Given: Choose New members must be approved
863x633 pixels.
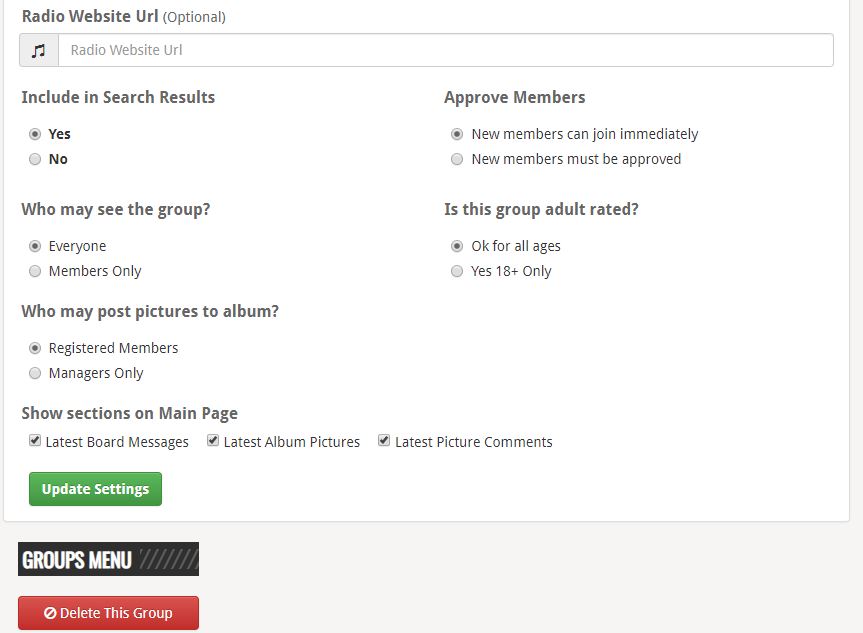Looking at the screenshot, I should [x=457, y=159].
